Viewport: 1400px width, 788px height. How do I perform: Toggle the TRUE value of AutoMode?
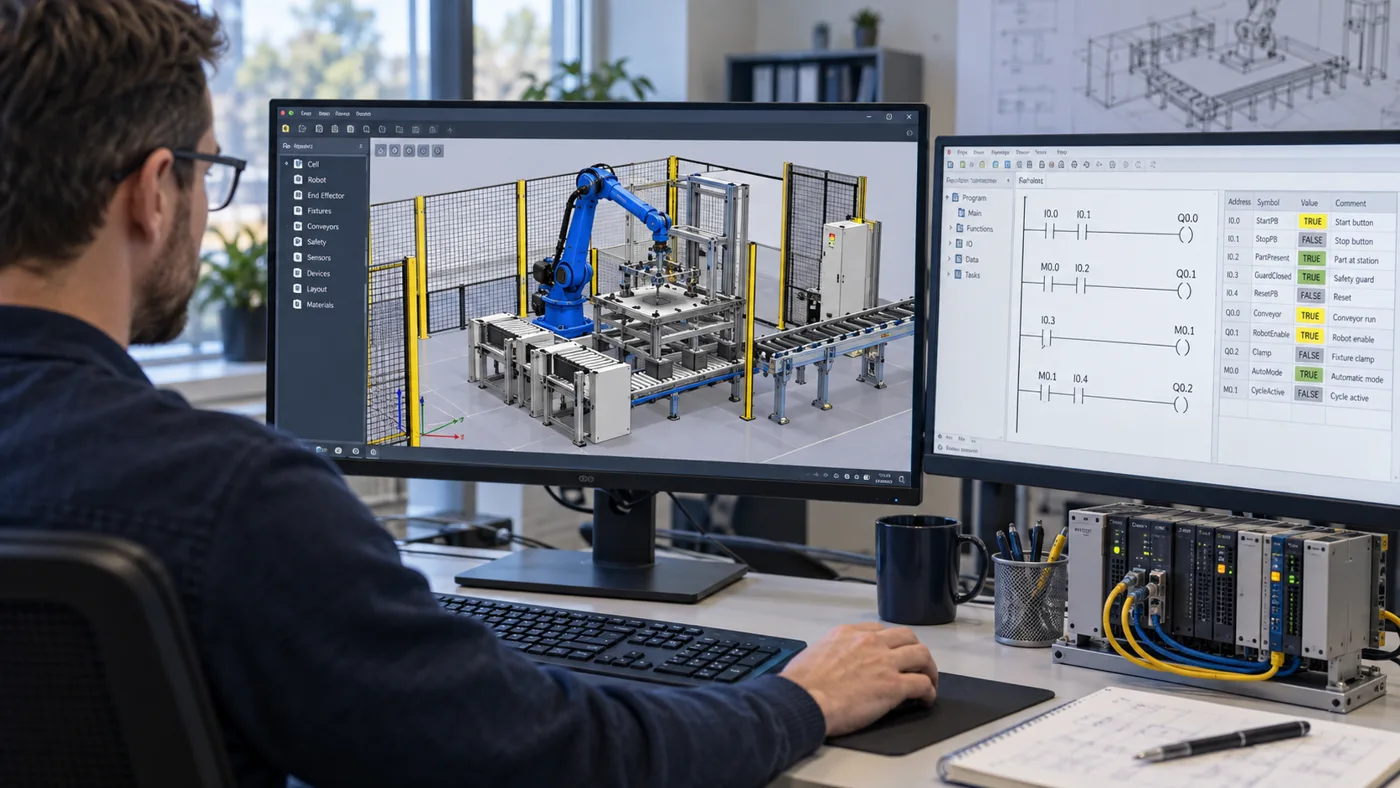pyautogui.click(x=1308, y=374)
